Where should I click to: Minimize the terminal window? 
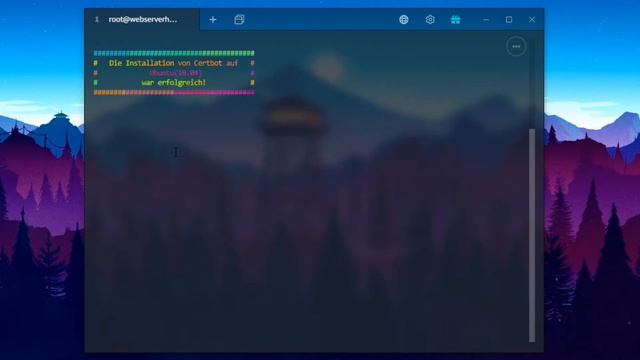click(x=486, y=20)
